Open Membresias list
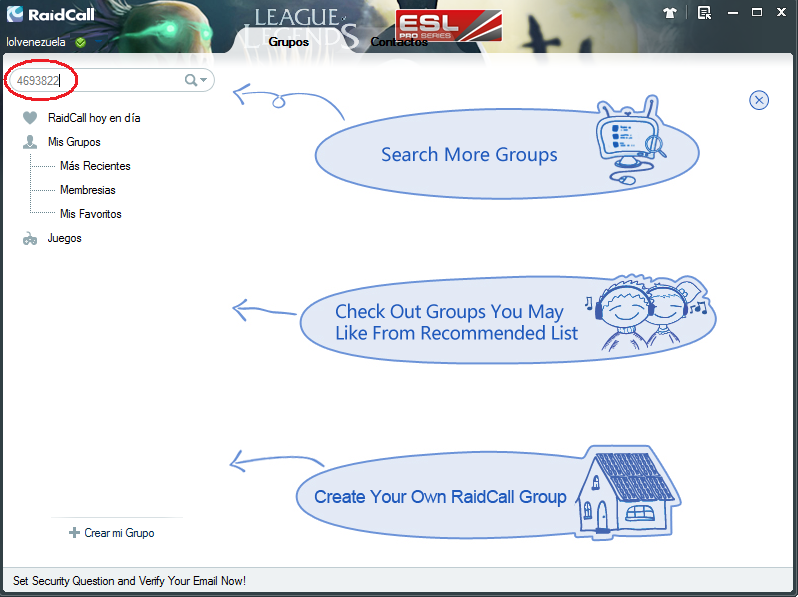The image size is (798, 597). point(88,190)
